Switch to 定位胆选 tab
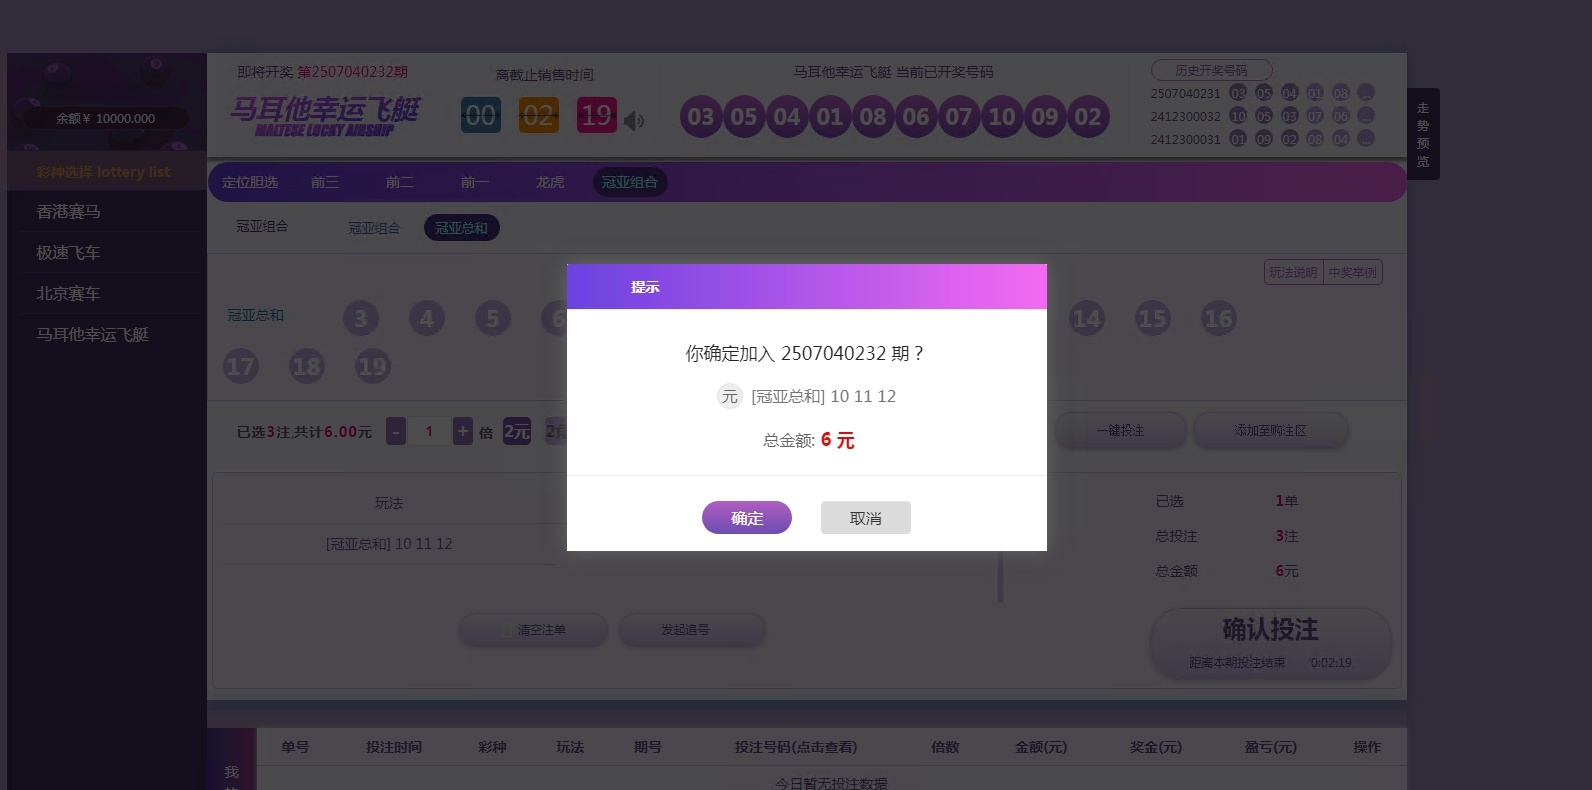This screenshot has height=790, width=1592. point(250,182)
